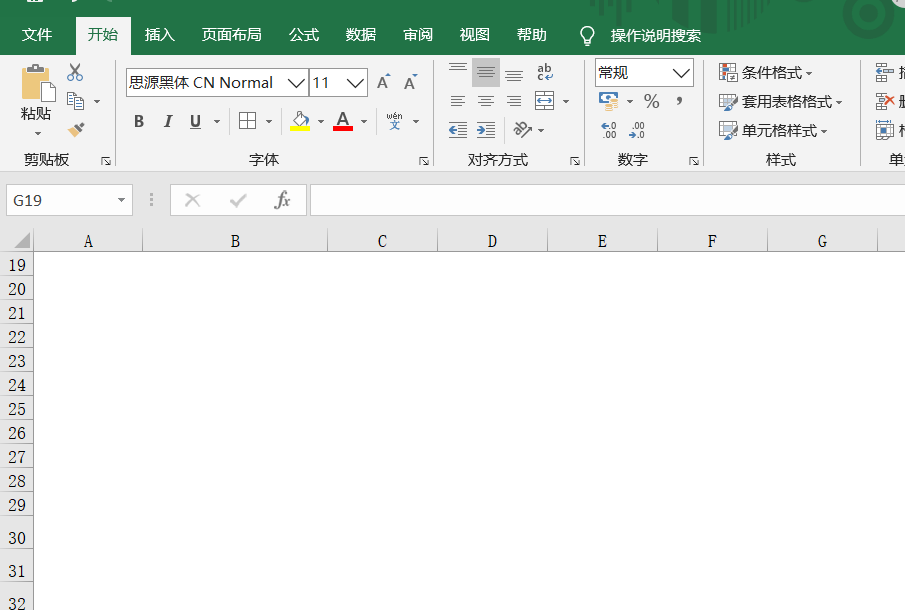The height and width of the screenshot is (610, 905).
Task: Center text horizontally
Action: point(486,102)
